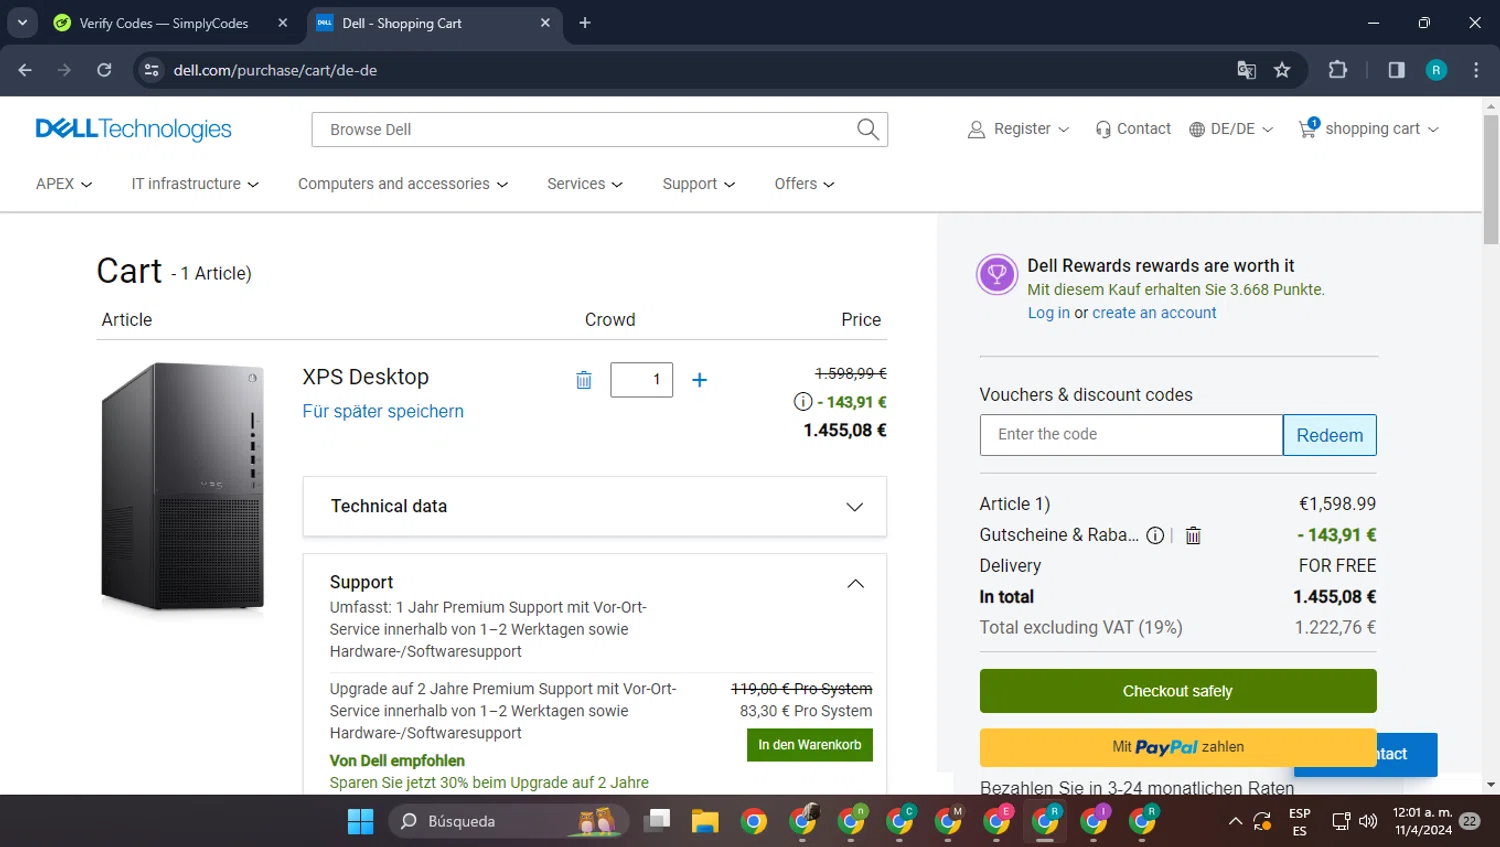This screenshot has width=1500, height=847.
Task: Open Windows Start menu
Action: click(x=360, y=821)
